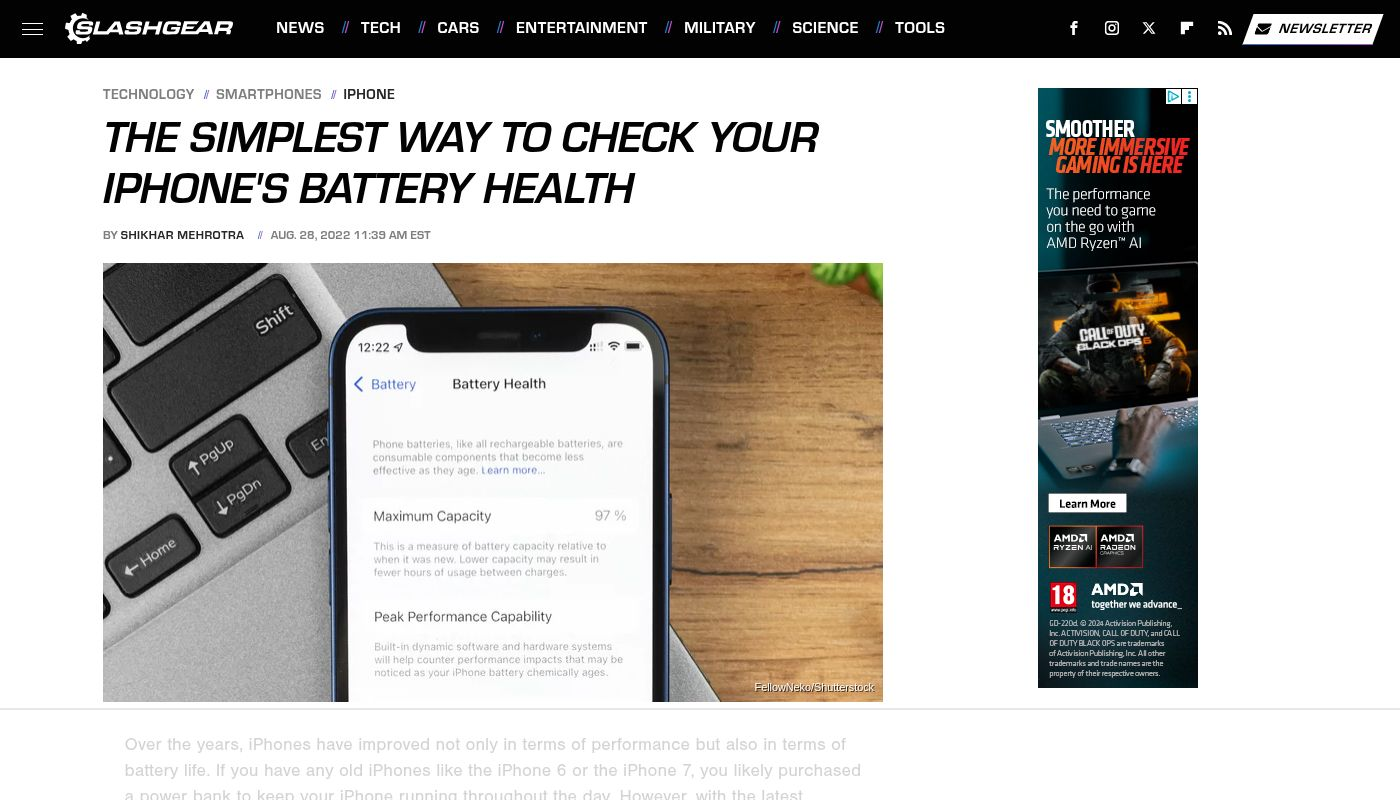The image size is (1400, 800).
Task: Go to the News section
Action: 300,28
